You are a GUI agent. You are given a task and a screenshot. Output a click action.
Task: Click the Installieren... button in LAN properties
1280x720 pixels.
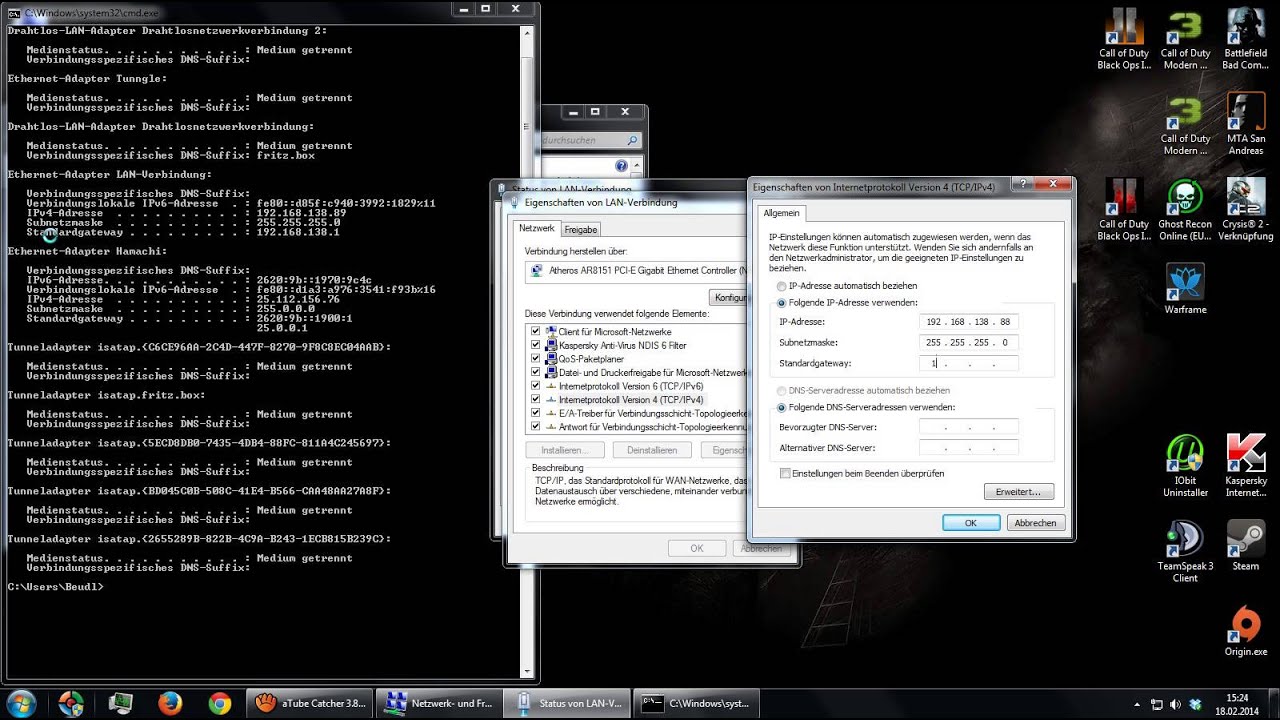click(566, 450)
